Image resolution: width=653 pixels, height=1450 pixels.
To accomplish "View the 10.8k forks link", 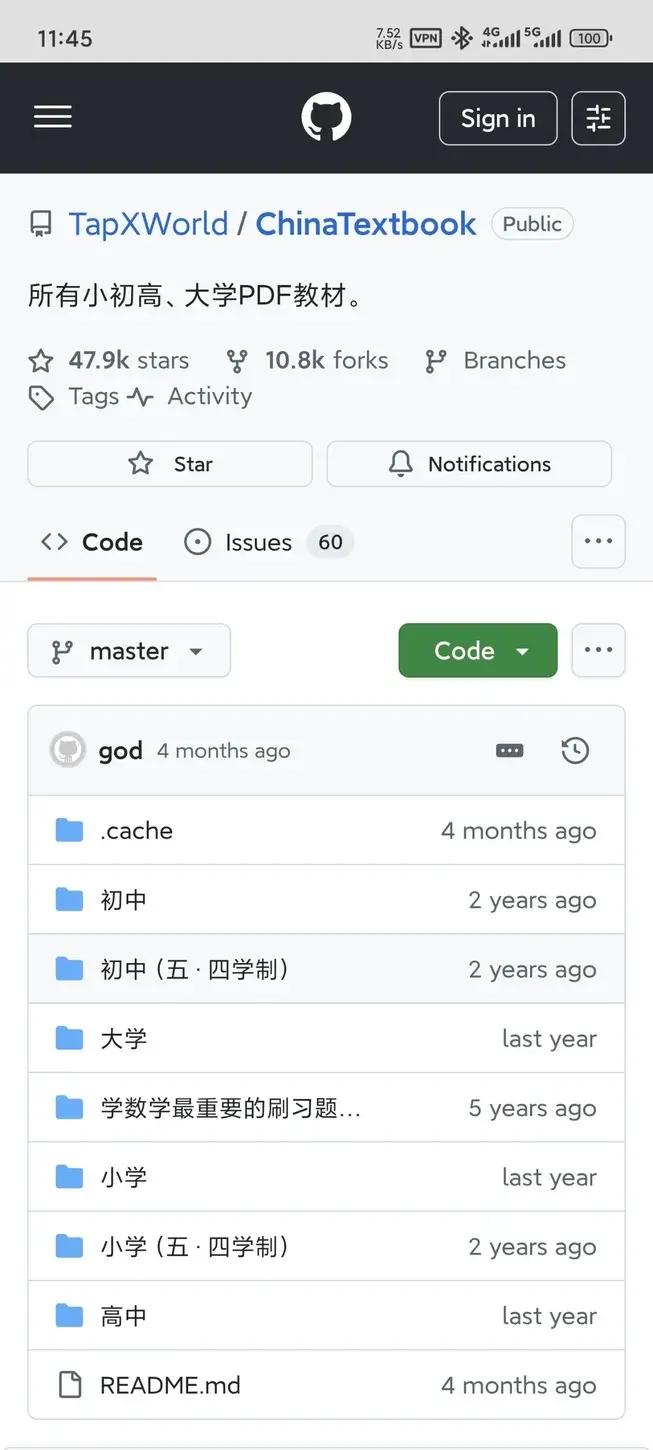I will coord(308,360).
